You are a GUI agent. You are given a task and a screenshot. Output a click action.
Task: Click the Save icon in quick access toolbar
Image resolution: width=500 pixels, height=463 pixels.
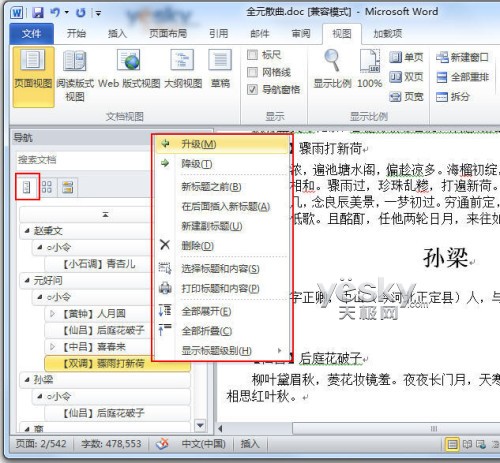pyautogui.click(x=38, y=13)
